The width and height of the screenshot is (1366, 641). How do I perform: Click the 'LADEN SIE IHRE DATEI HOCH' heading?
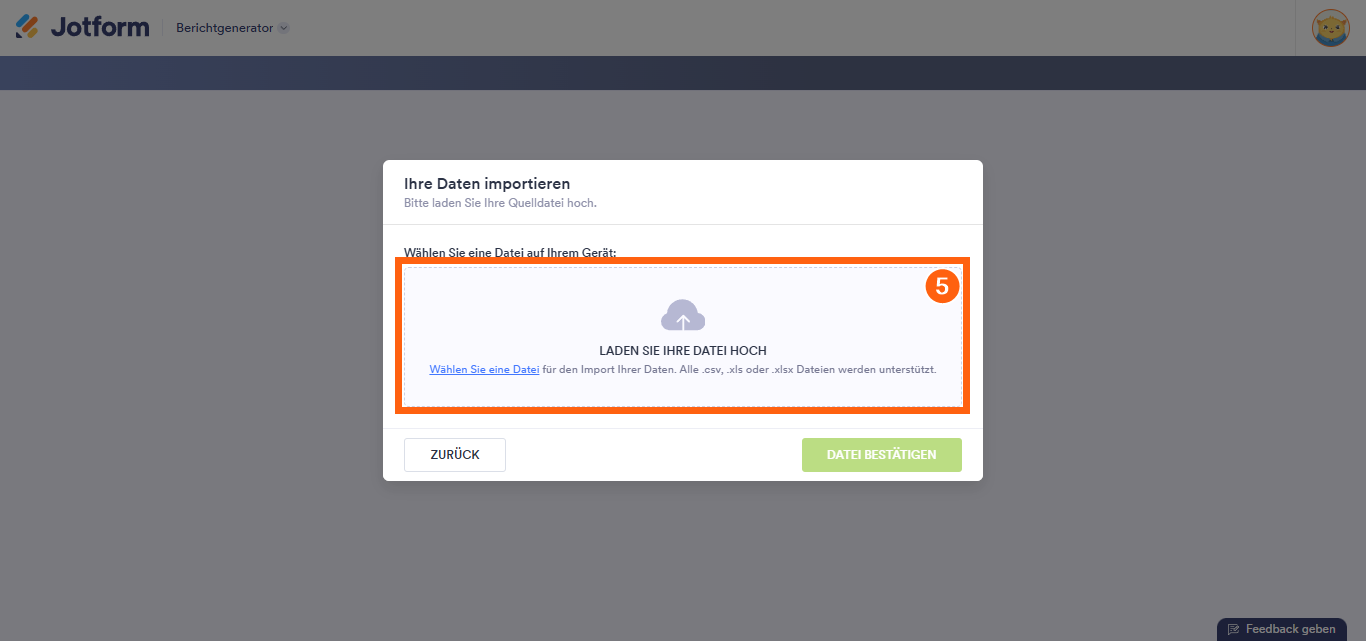pos(683,351)
